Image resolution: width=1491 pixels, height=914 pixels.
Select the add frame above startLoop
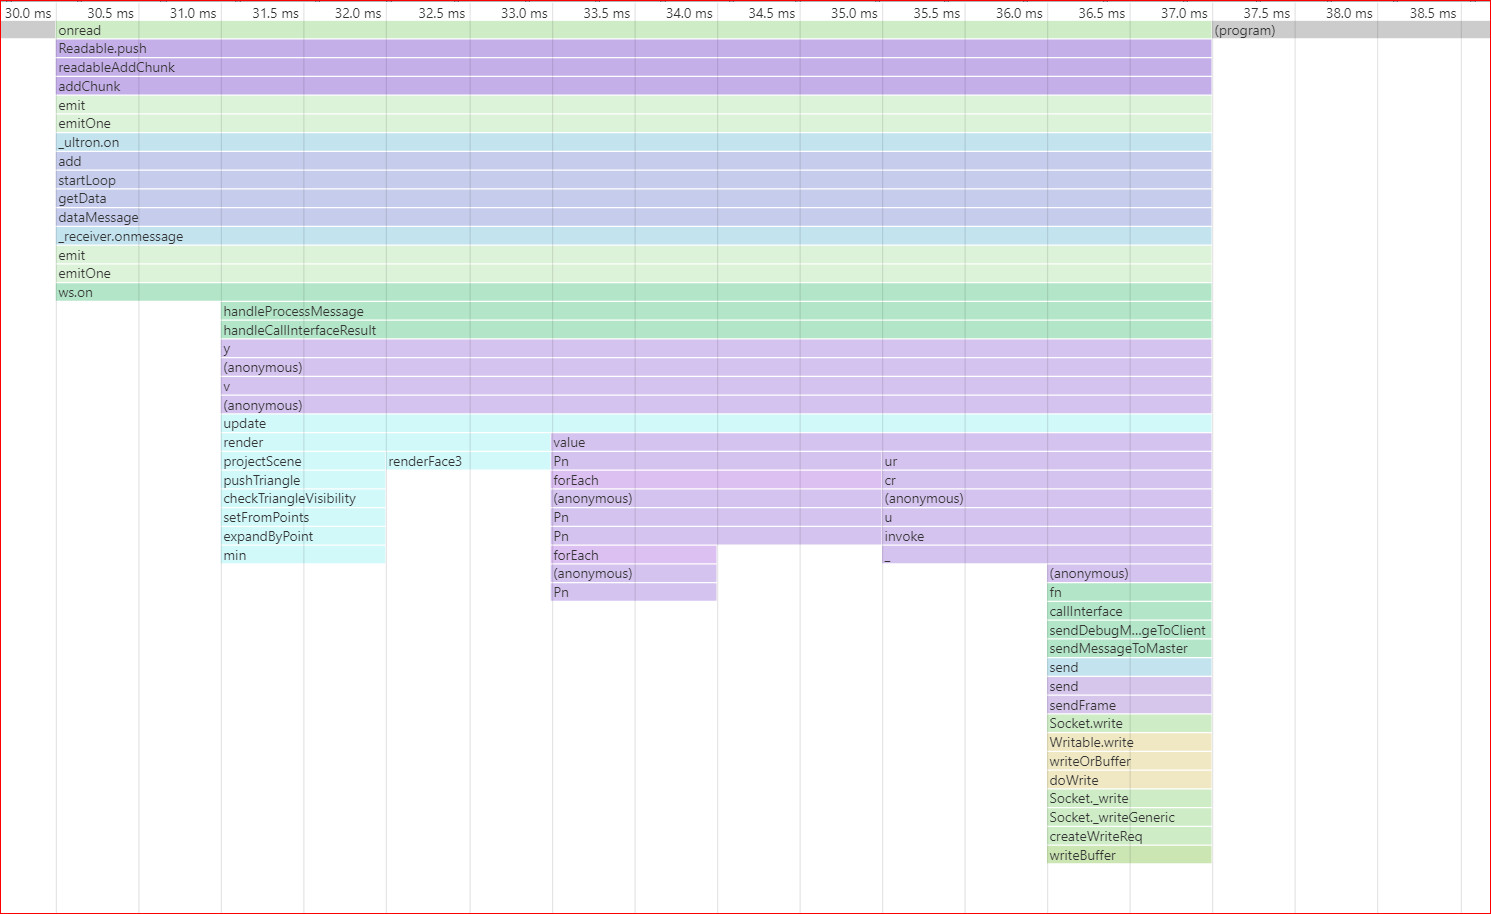click(634, 161)
